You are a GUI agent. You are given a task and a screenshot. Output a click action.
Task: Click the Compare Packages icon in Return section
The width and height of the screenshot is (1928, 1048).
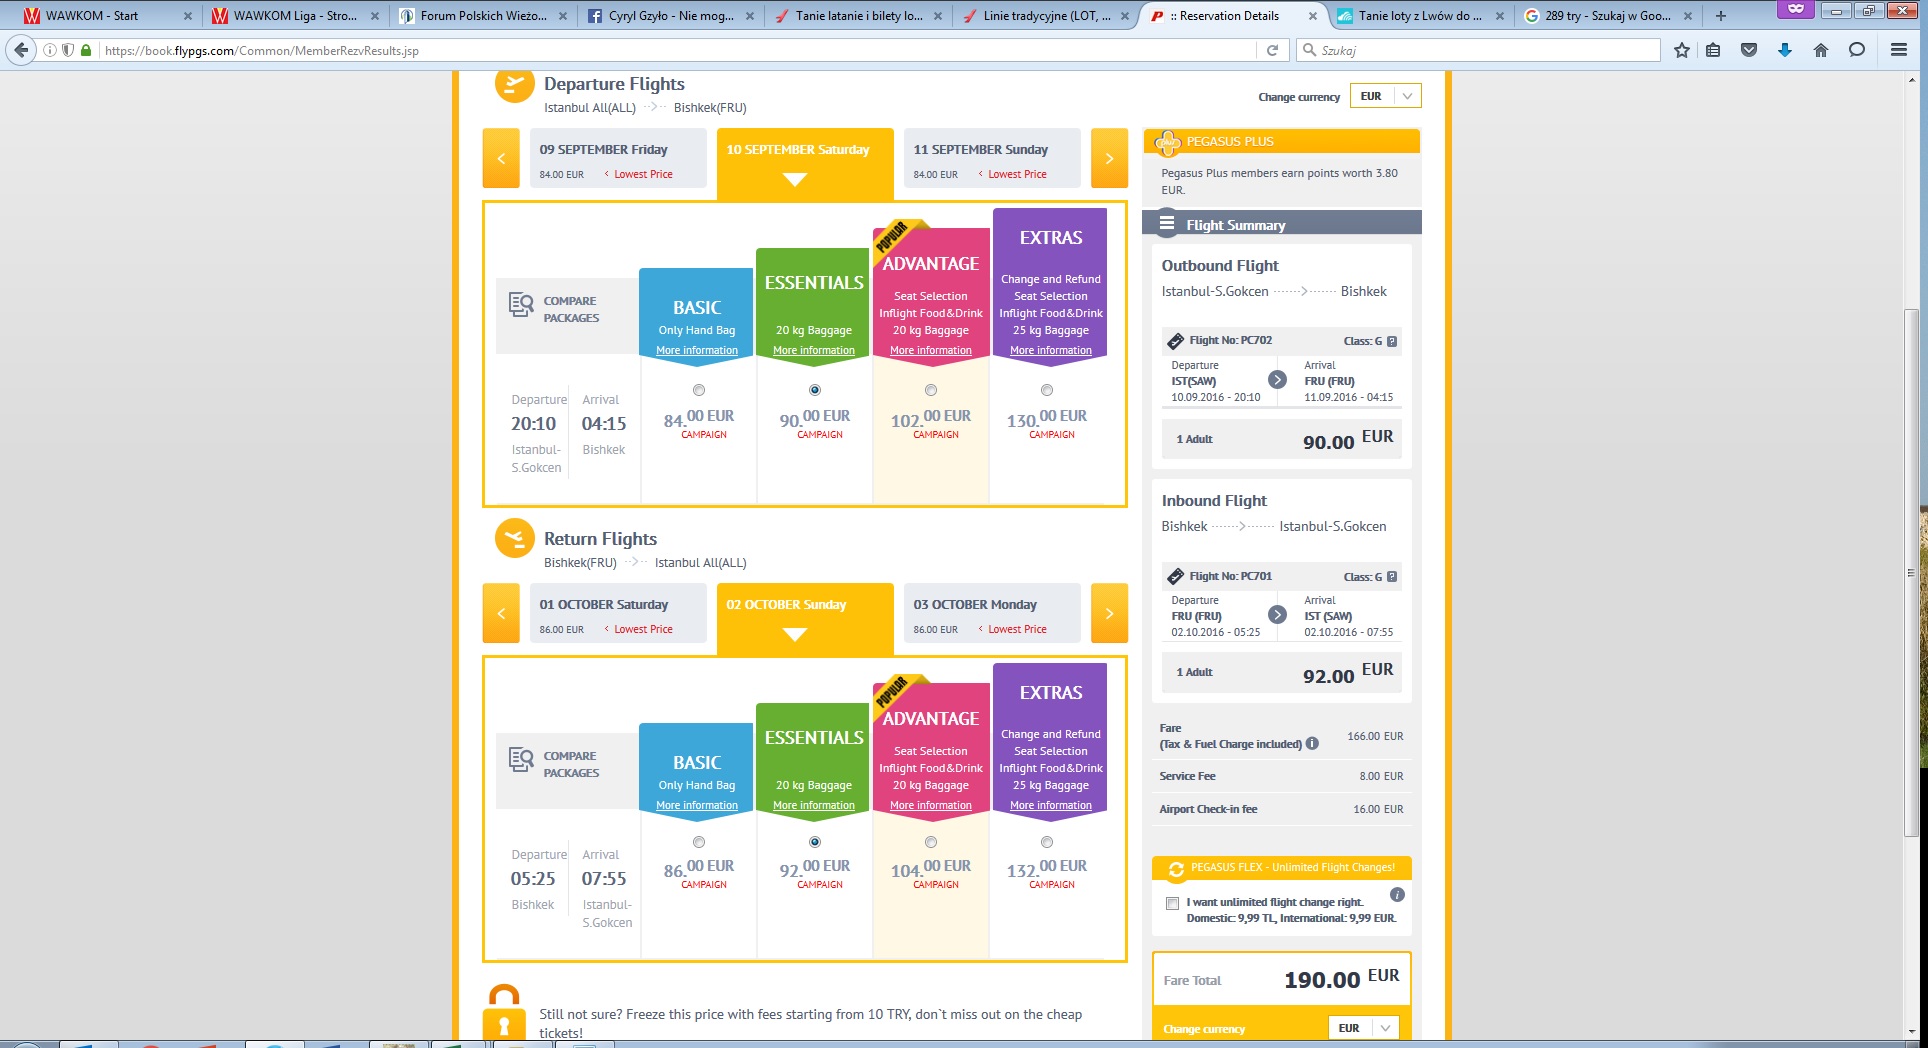click(x=521, y=760)
